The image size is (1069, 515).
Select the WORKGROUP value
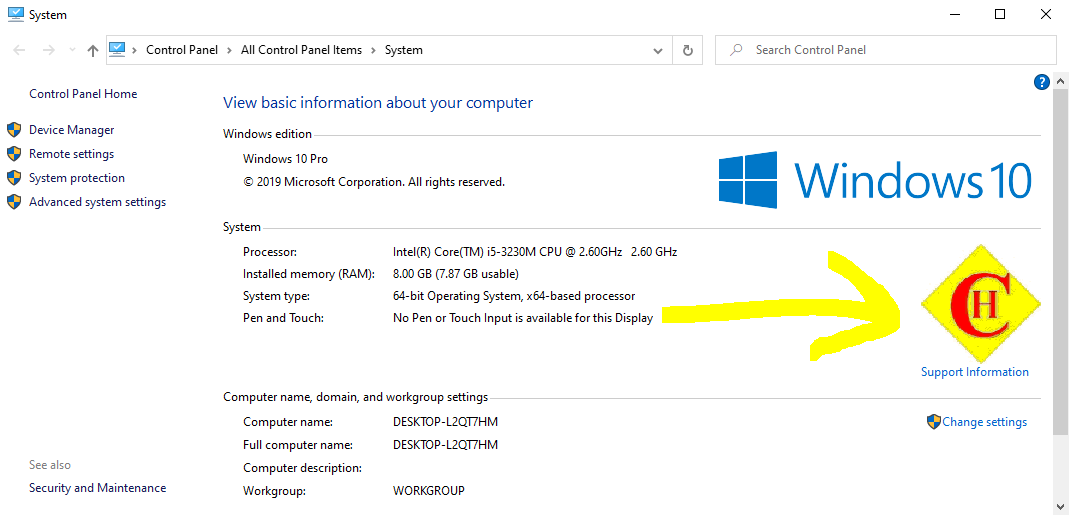click(x=429, y=490)
